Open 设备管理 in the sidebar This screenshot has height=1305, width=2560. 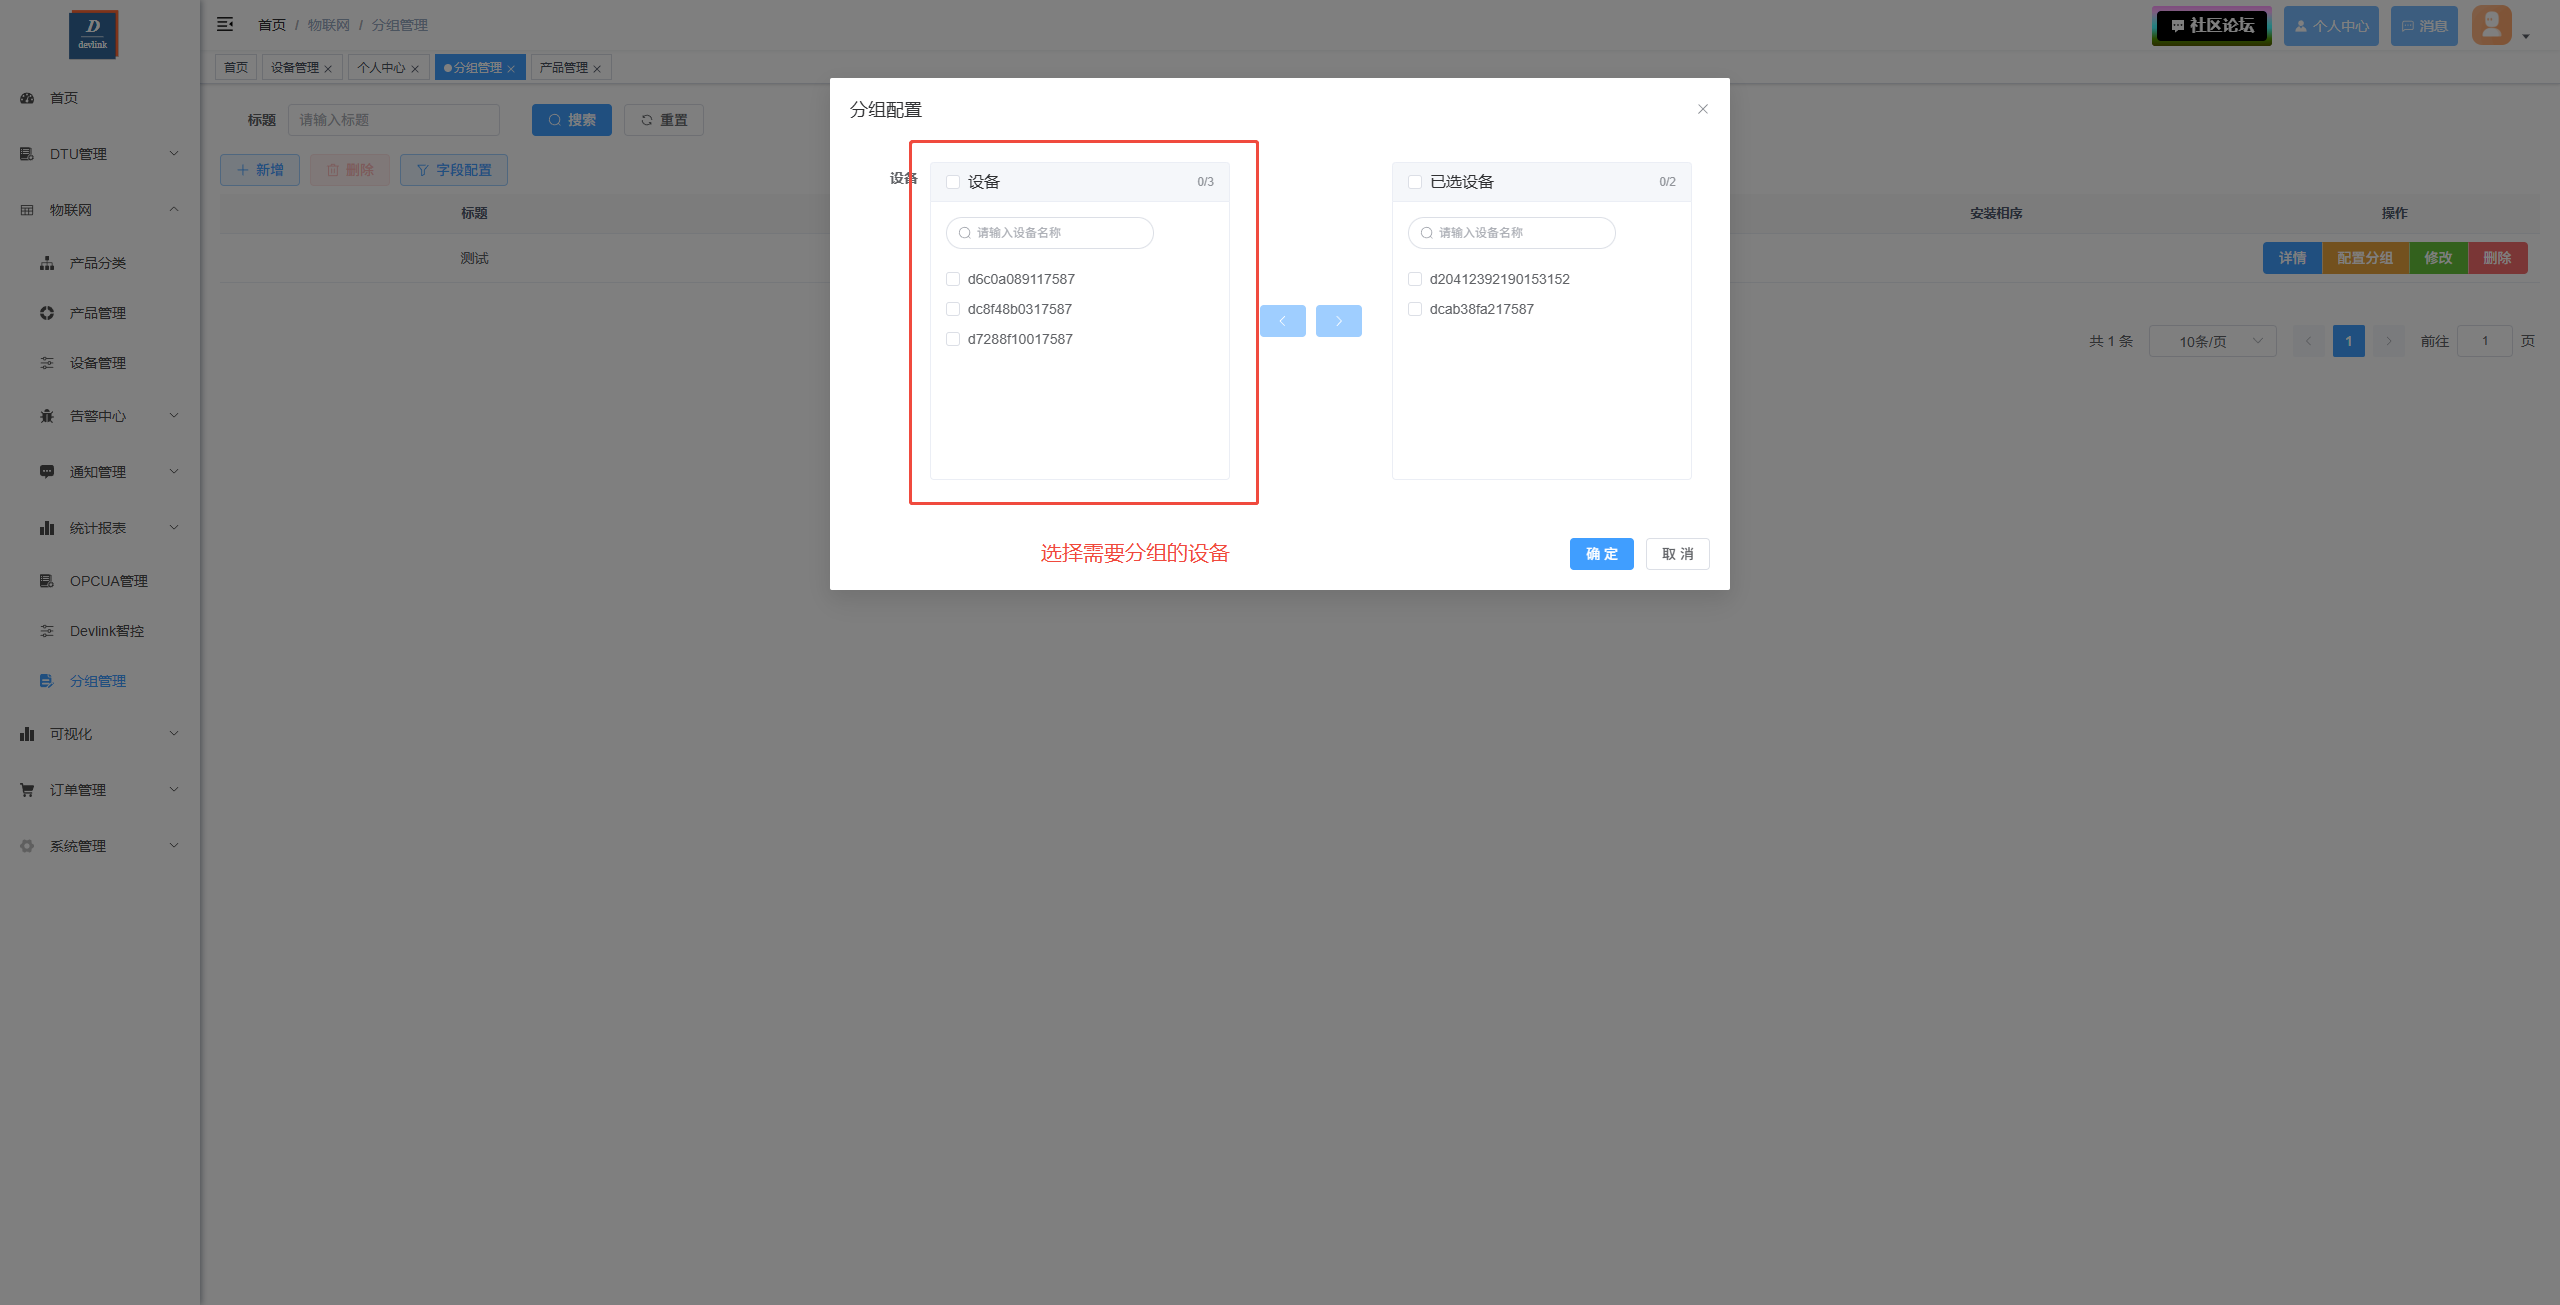[98, 363]
